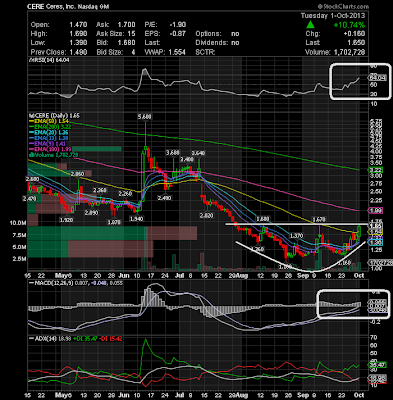Screen dimensions: 393x400
Task: Click the pink 1.99 right-axis tag
Action: [x=375, y=210]
